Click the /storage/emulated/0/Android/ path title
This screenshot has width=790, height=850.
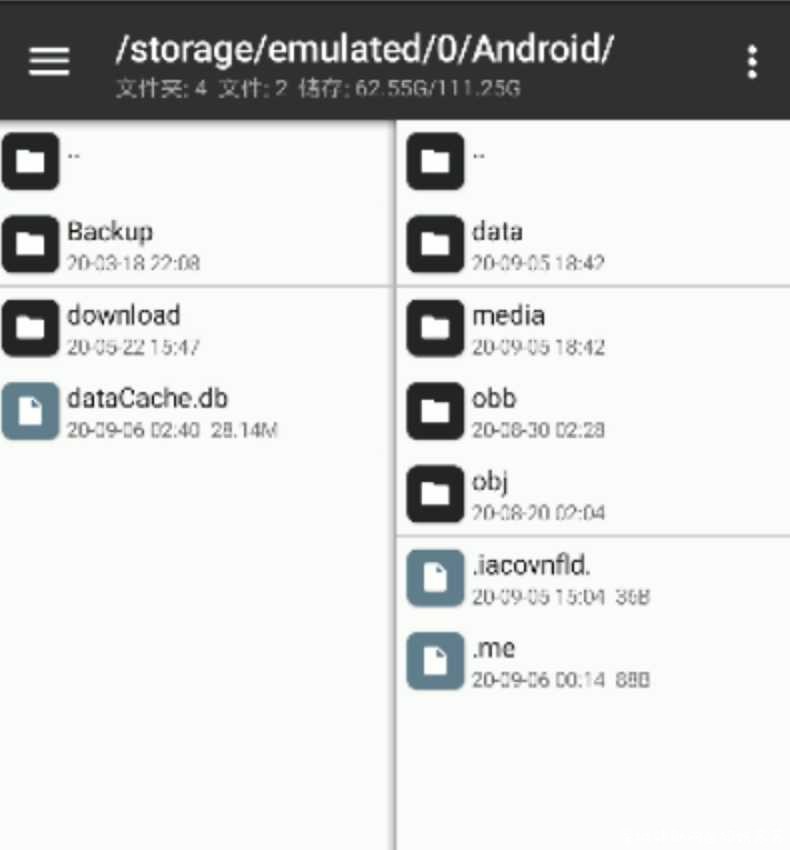[x=364, y=50]
